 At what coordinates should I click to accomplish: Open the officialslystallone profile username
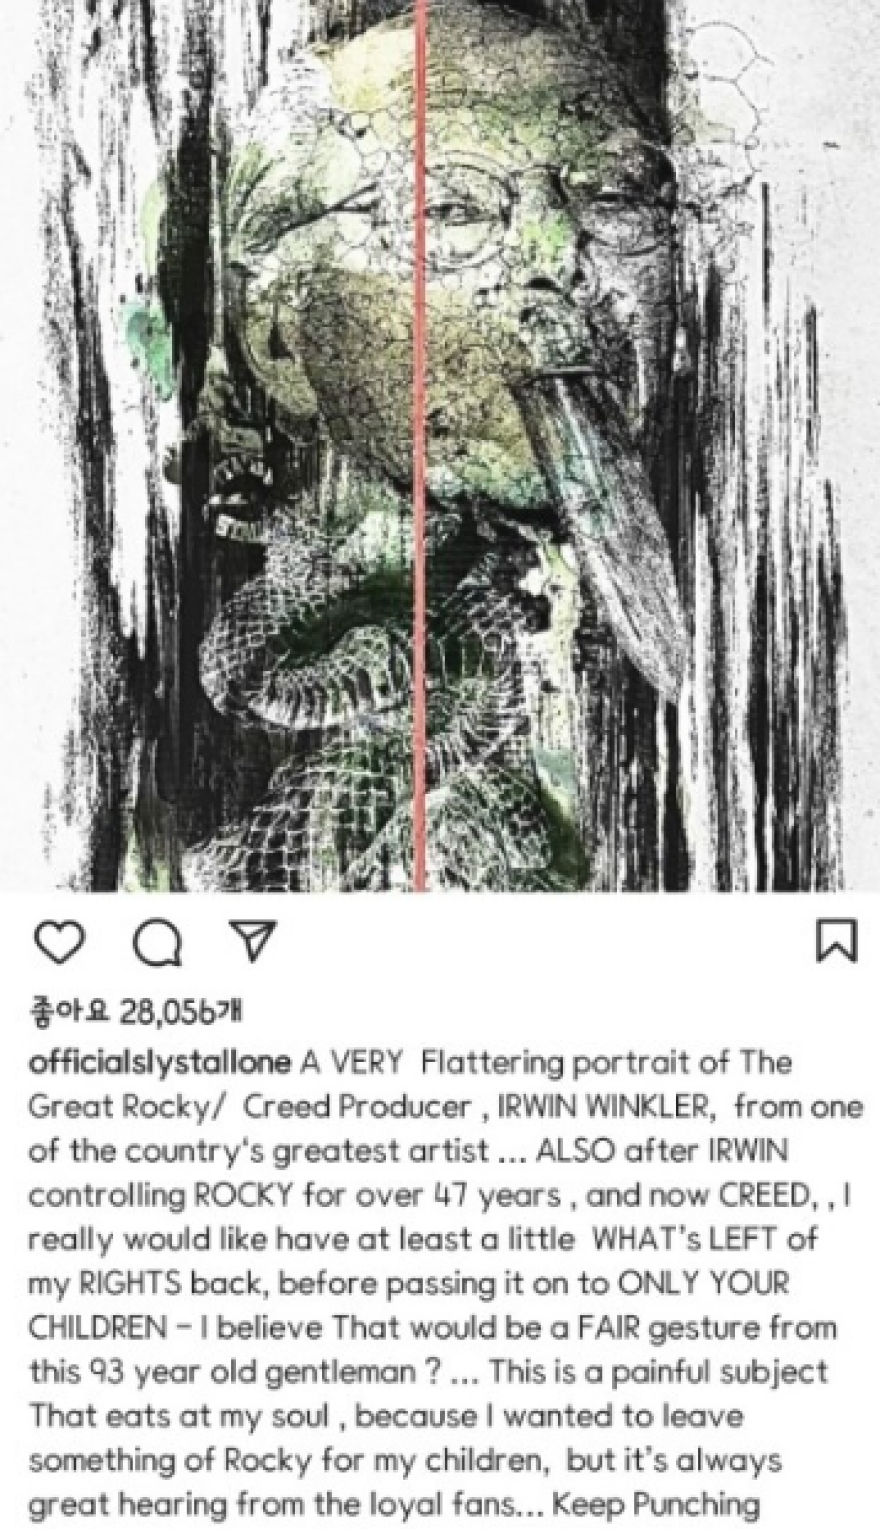tap(160, 1063)
